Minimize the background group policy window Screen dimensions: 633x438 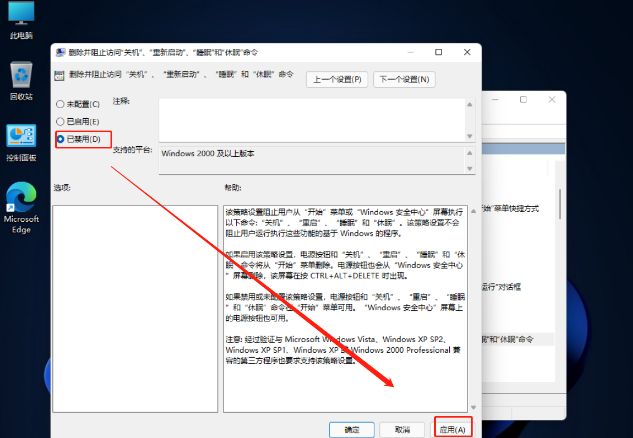click(x=495, y=99)
